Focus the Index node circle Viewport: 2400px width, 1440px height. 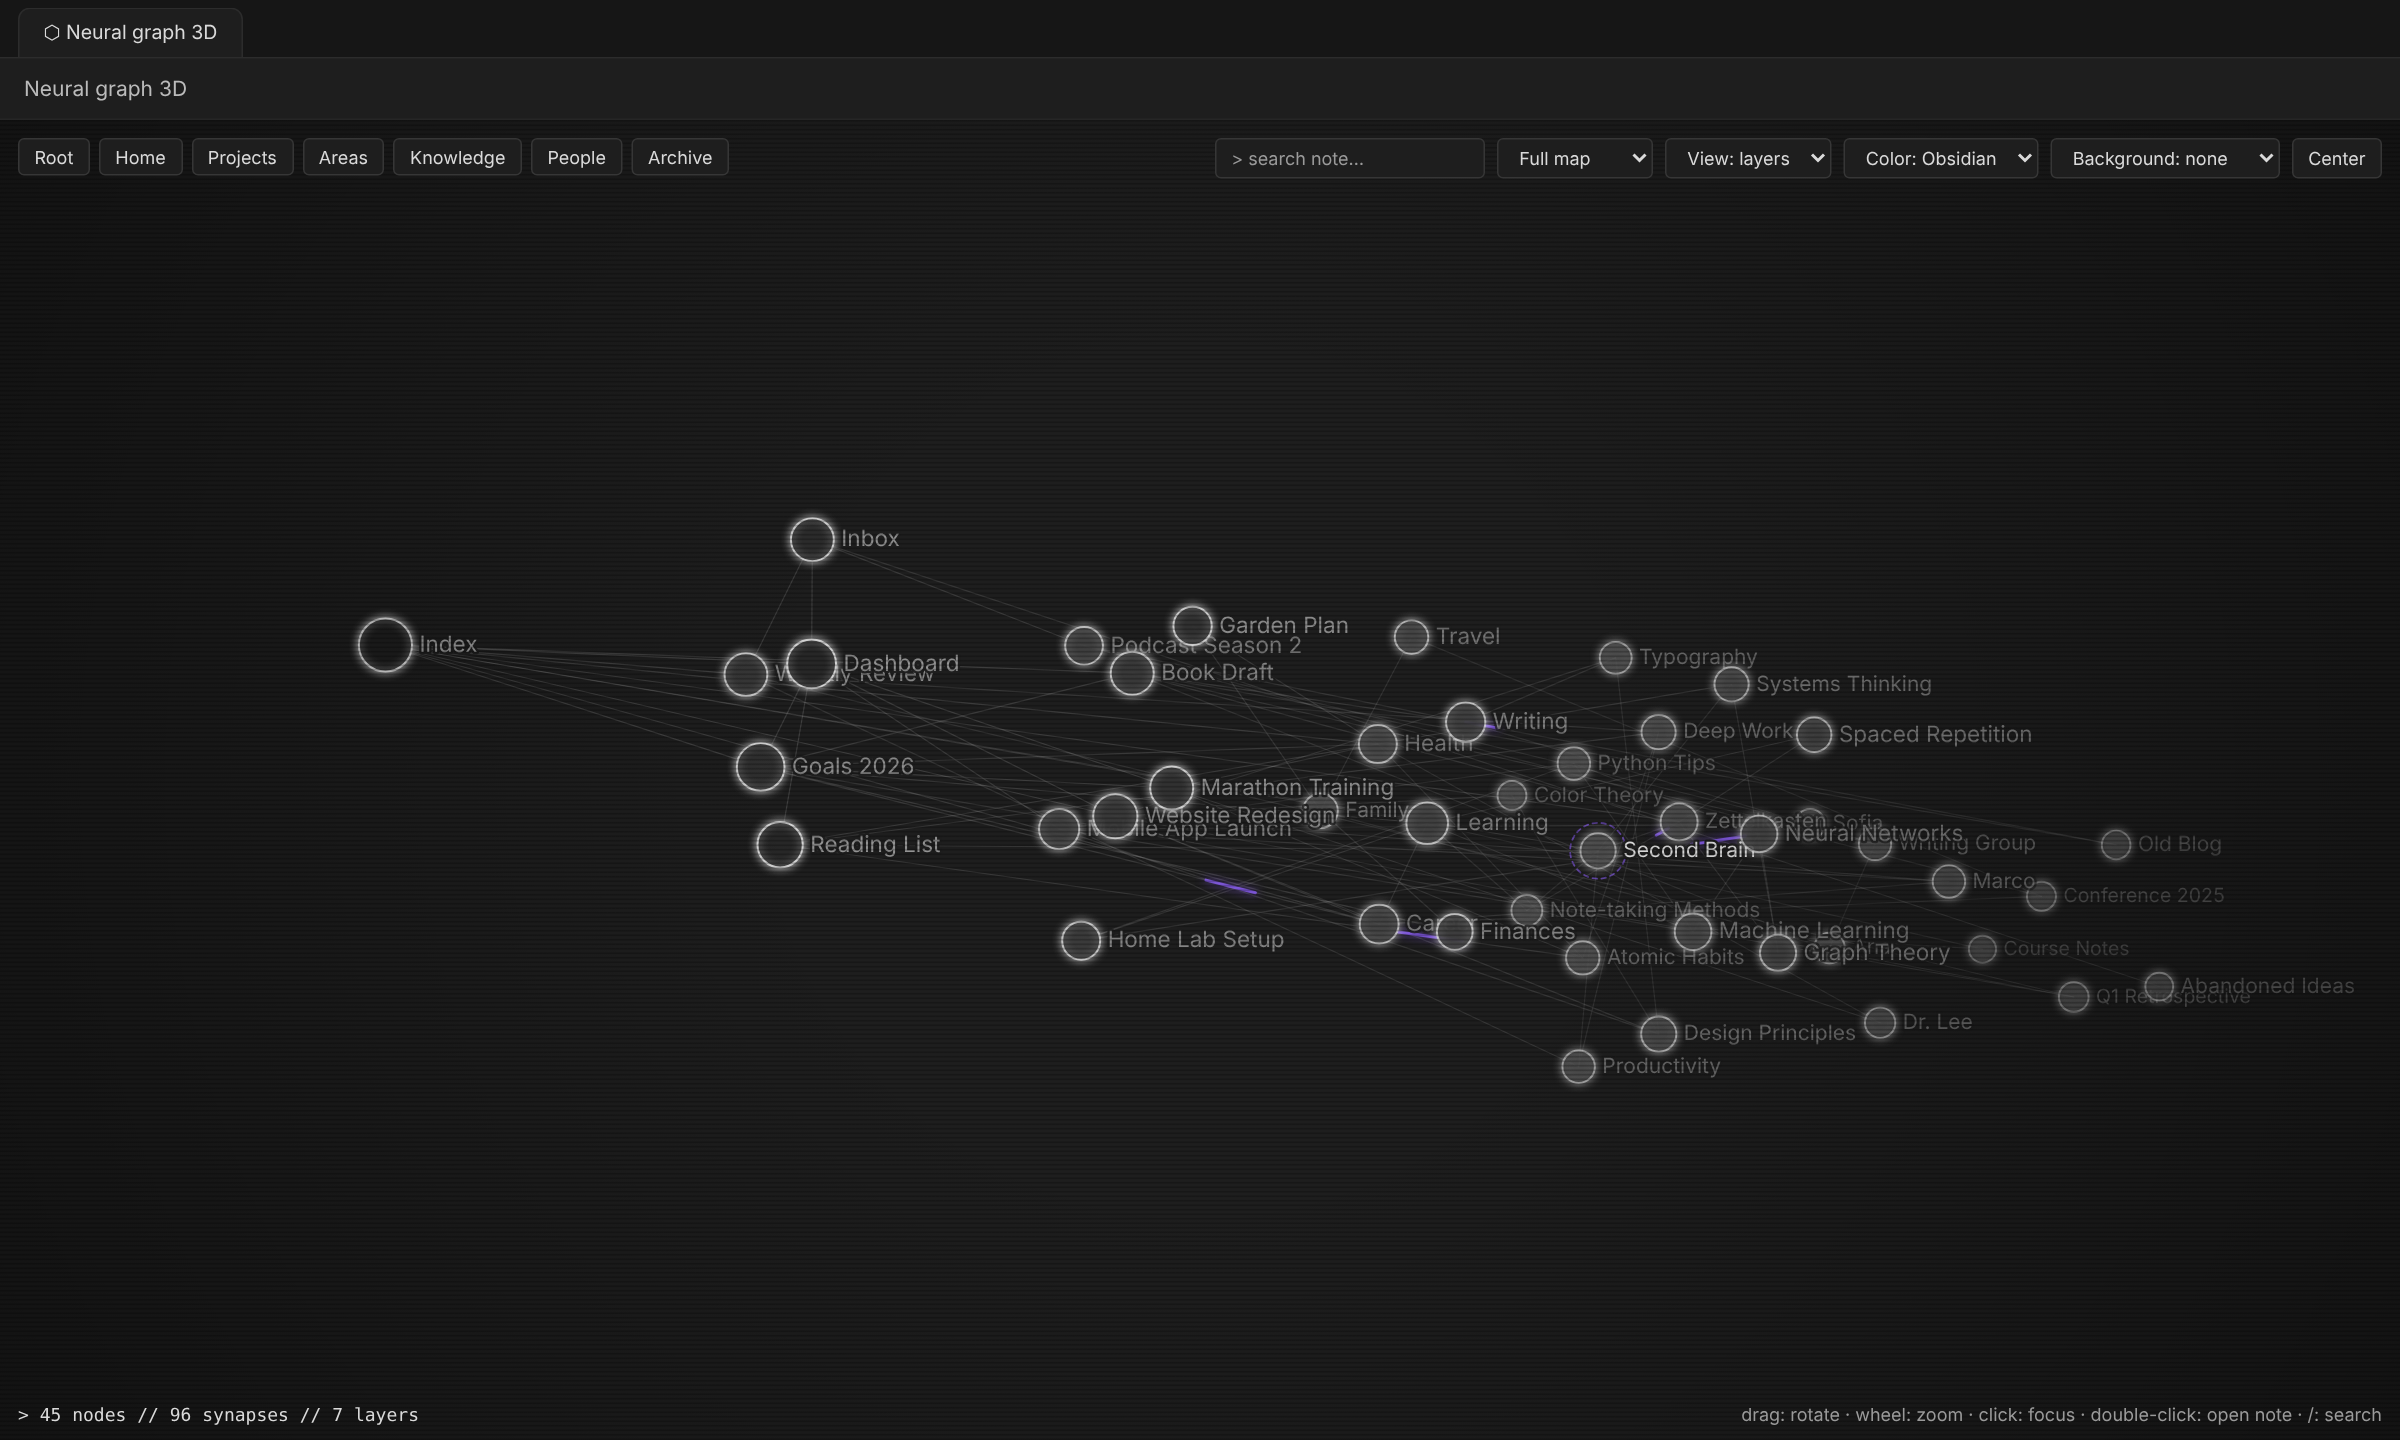[385, 645]
